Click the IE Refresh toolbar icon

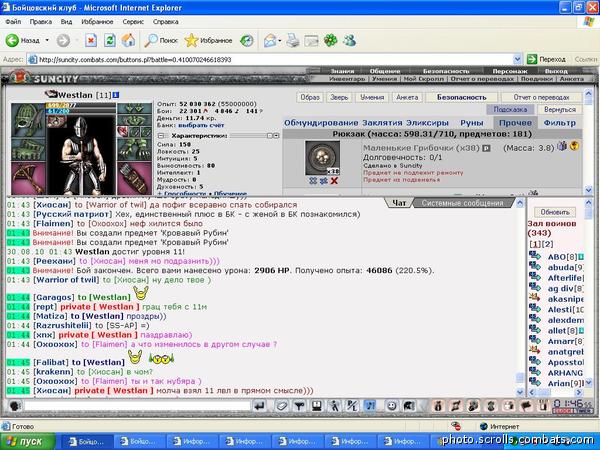tap(110, 40)
